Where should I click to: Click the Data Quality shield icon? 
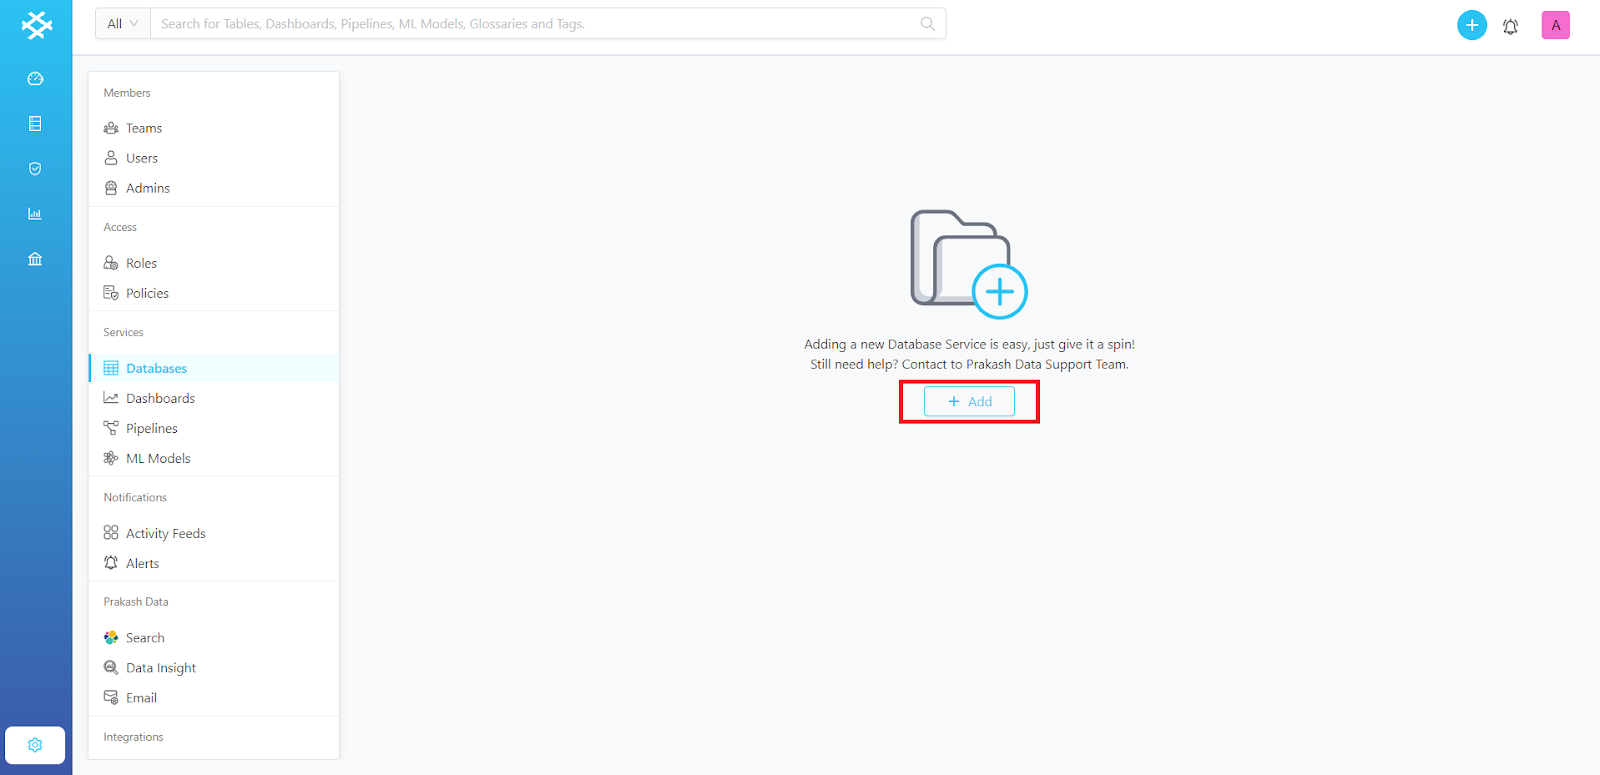coord(35,169)
